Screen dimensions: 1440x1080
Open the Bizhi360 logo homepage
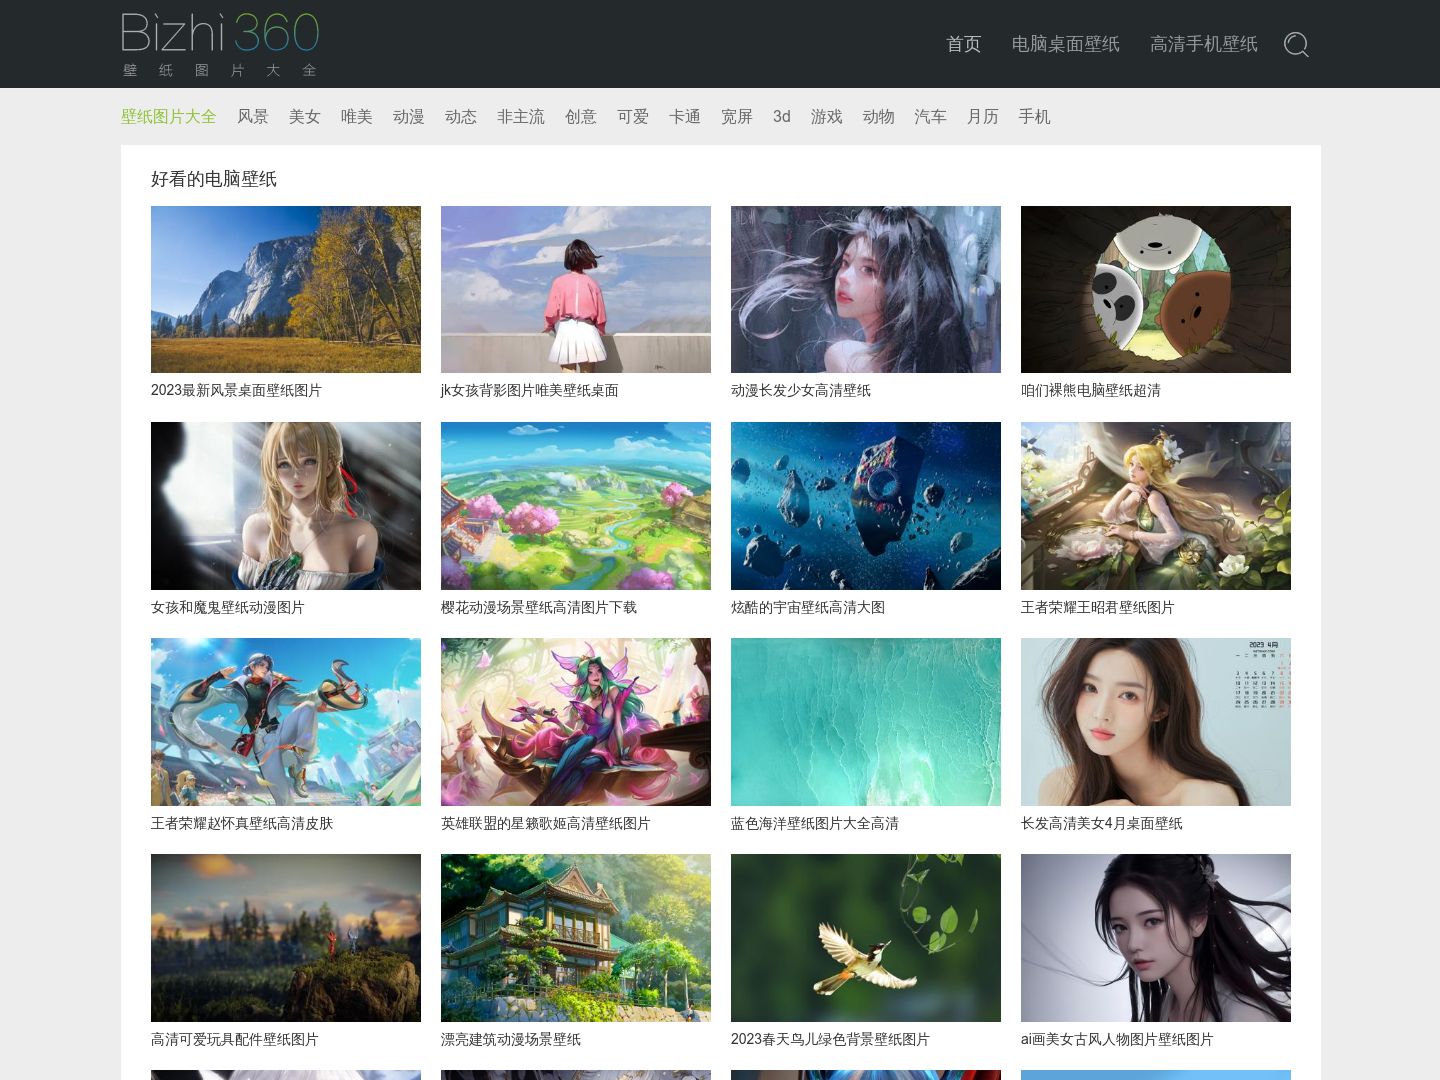pos(220,44)
